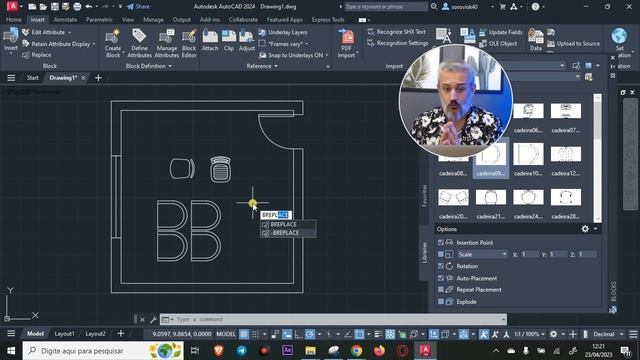
Task: Open the application menu A button
Action: click(x=12, y=6)
